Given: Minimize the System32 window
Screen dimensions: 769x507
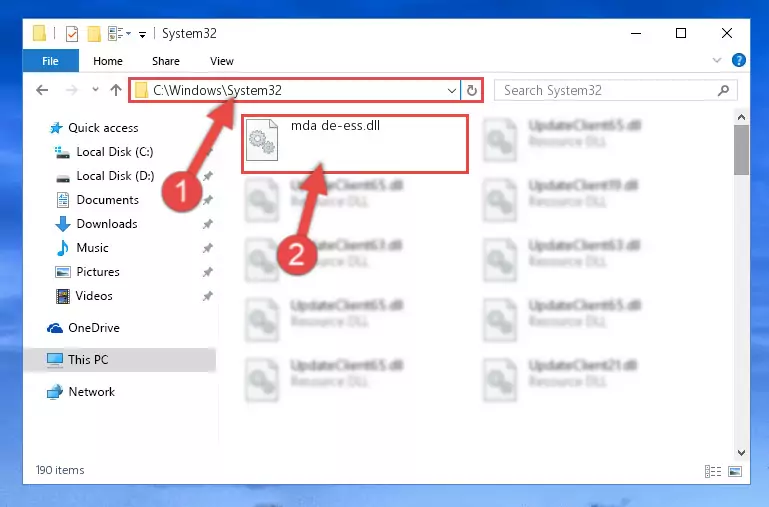Looking at the screenshot, I should tap(636, 33).
